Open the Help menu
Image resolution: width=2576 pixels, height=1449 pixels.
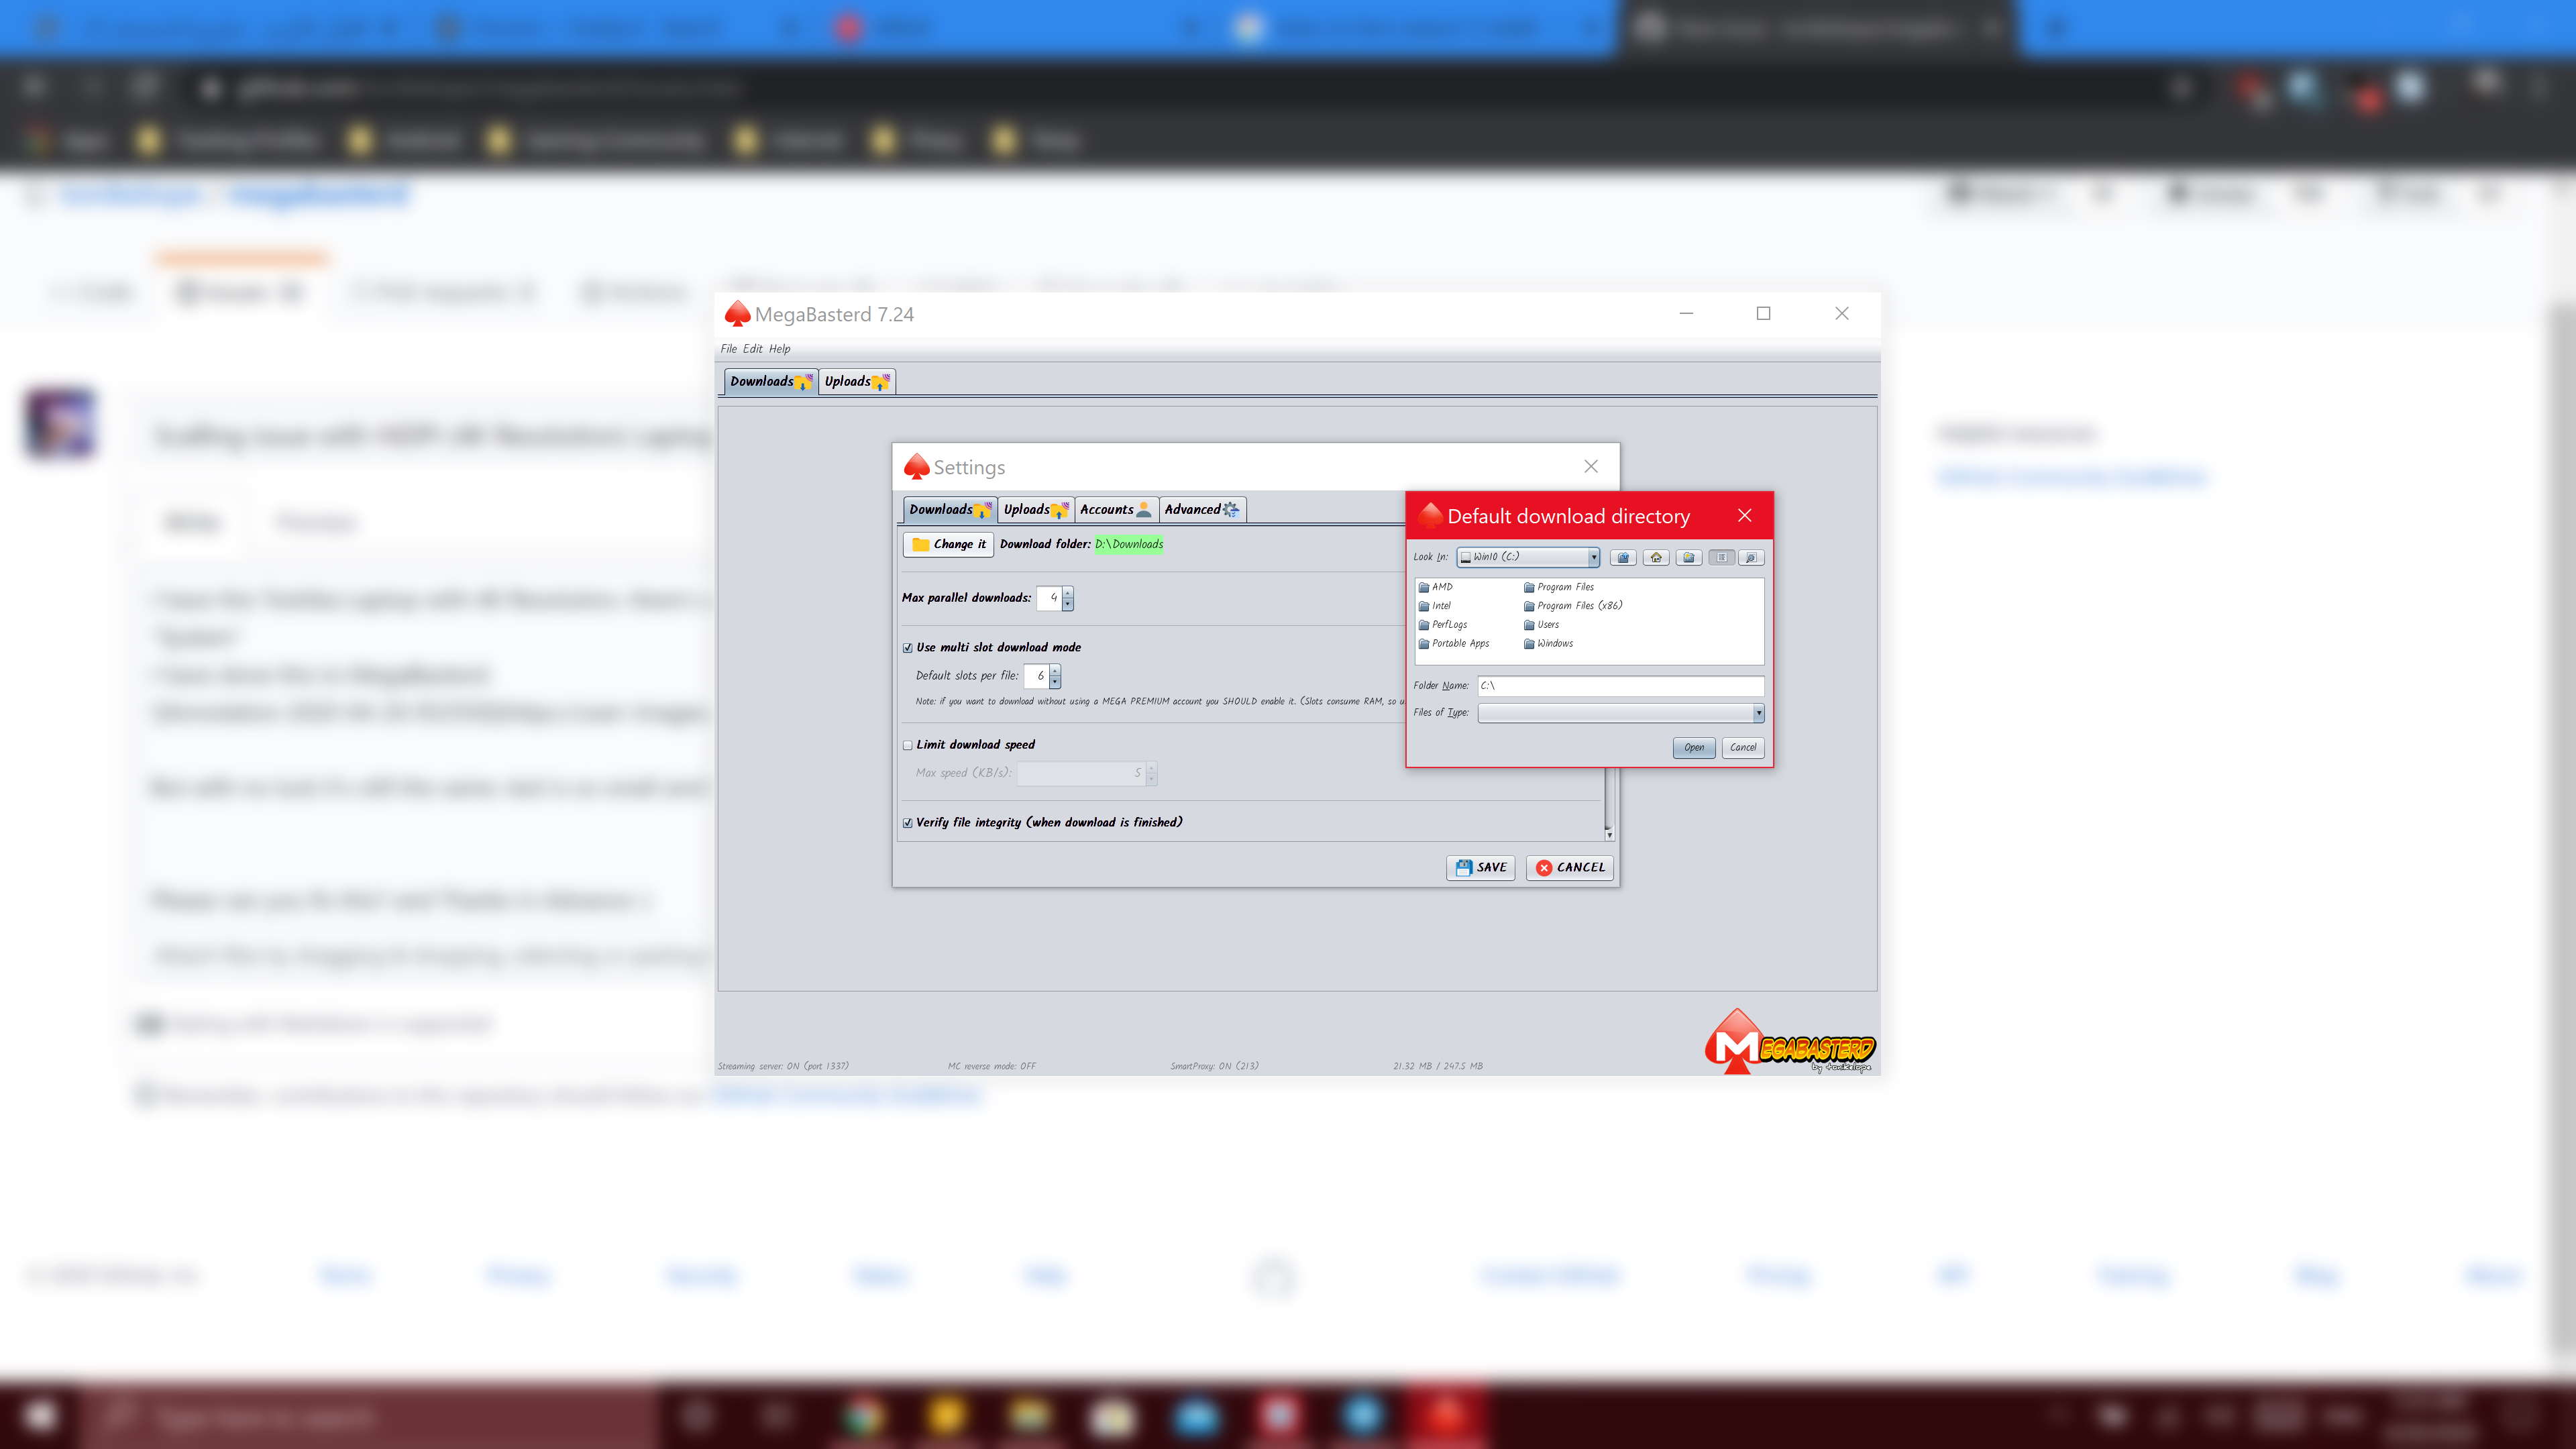click(x=779, y=349)
